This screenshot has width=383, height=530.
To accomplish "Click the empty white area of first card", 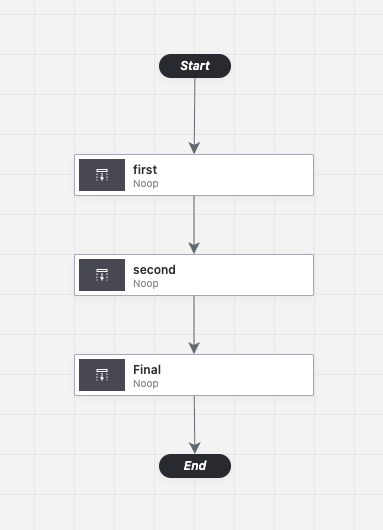I will pos(237,175).
